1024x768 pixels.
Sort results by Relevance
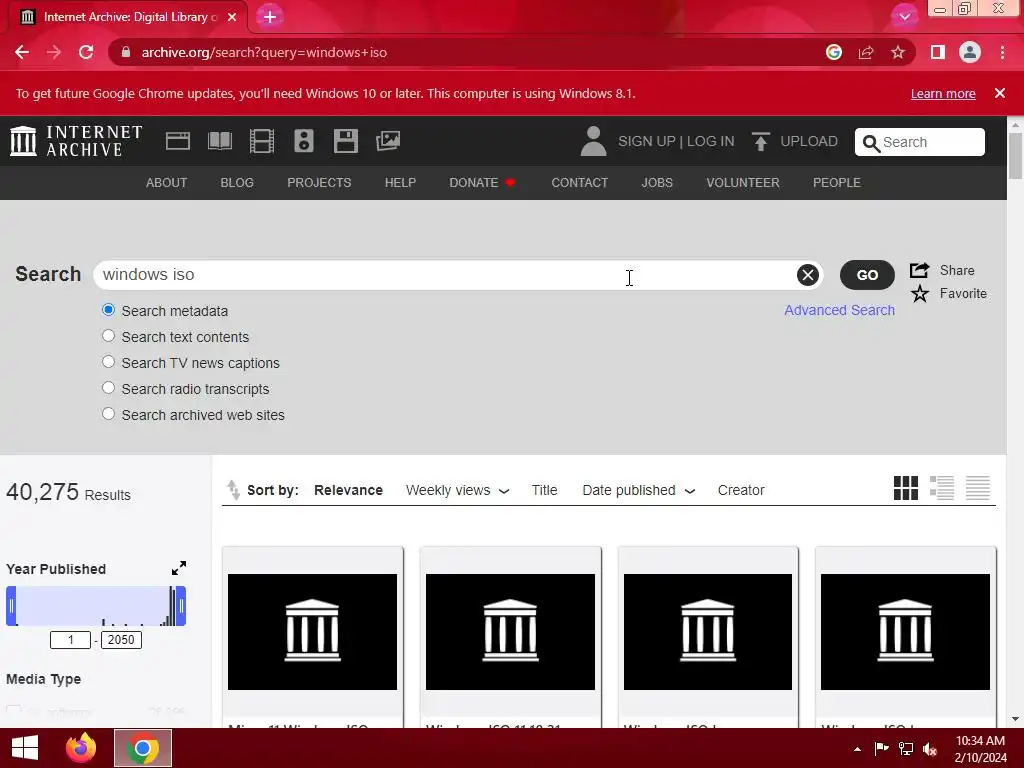click(x=348, y=490)
